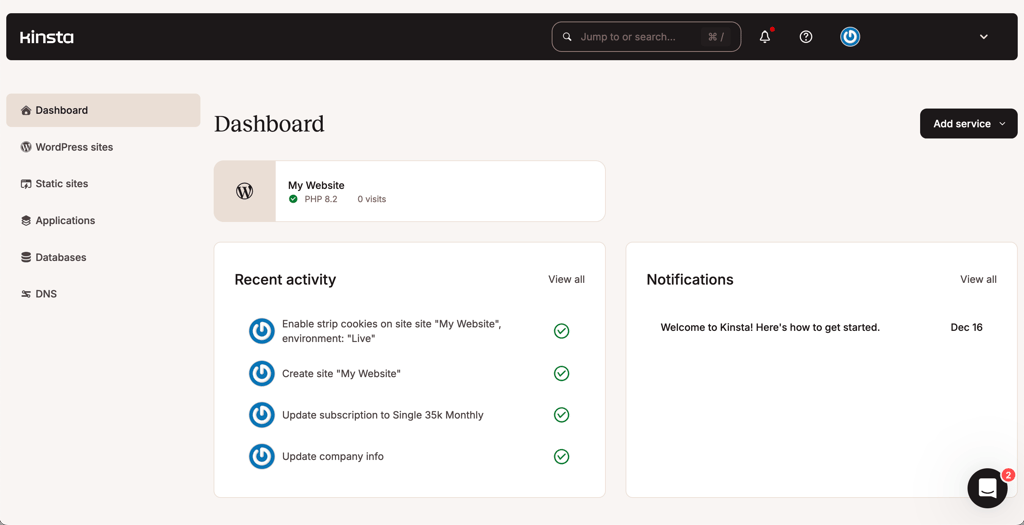The width and height of the screenshot is (1024, 525).
Task: Open the chat support bubble
Action: point(987,488)
